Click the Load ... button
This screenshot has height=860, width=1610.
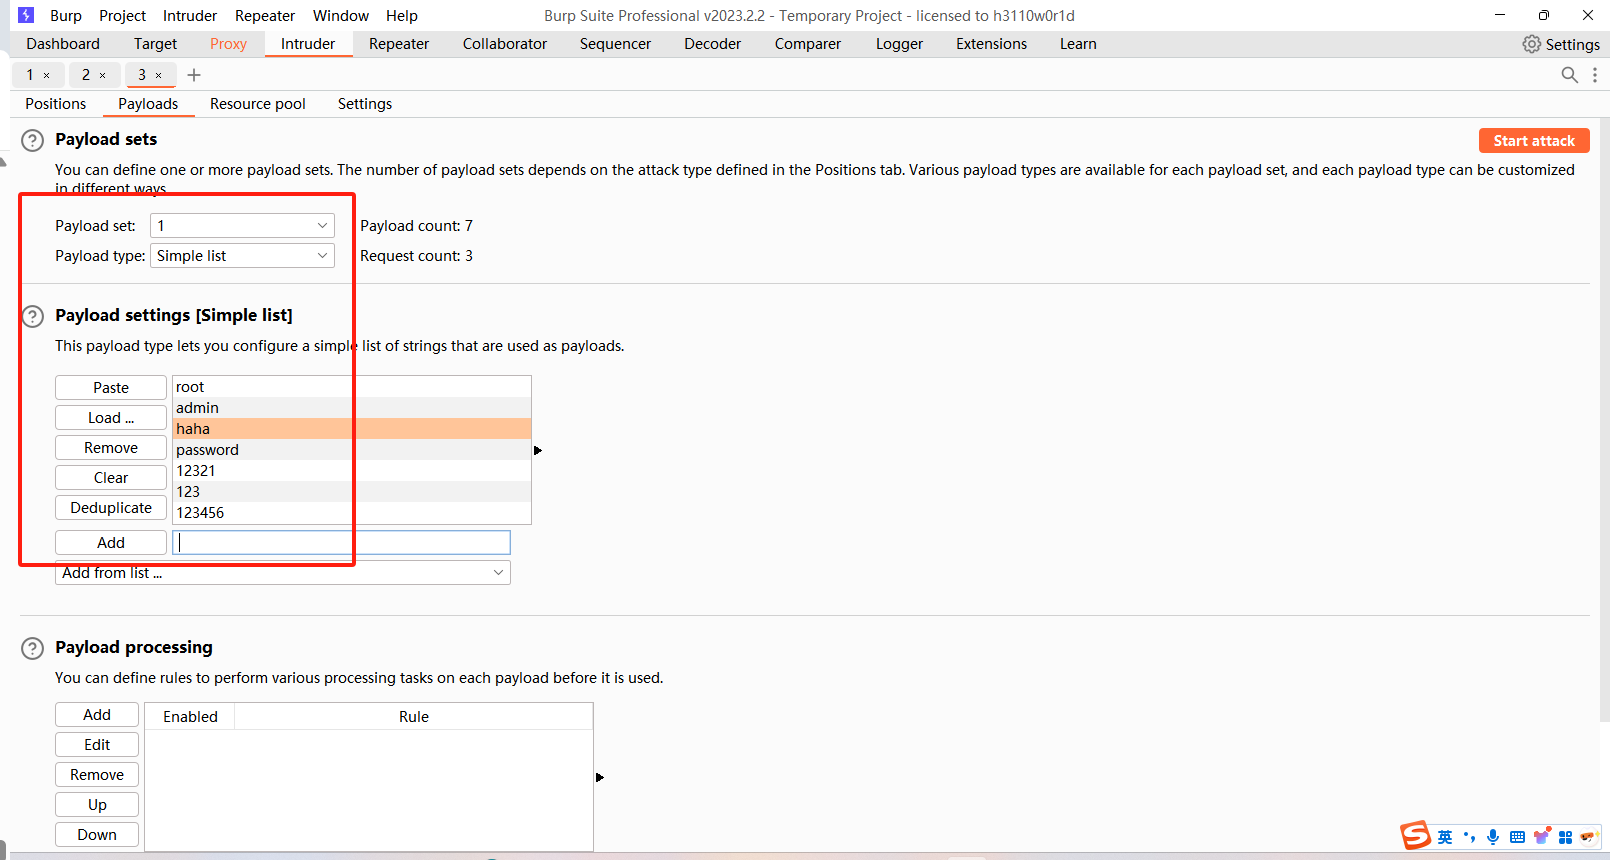[x=111, y=418]
